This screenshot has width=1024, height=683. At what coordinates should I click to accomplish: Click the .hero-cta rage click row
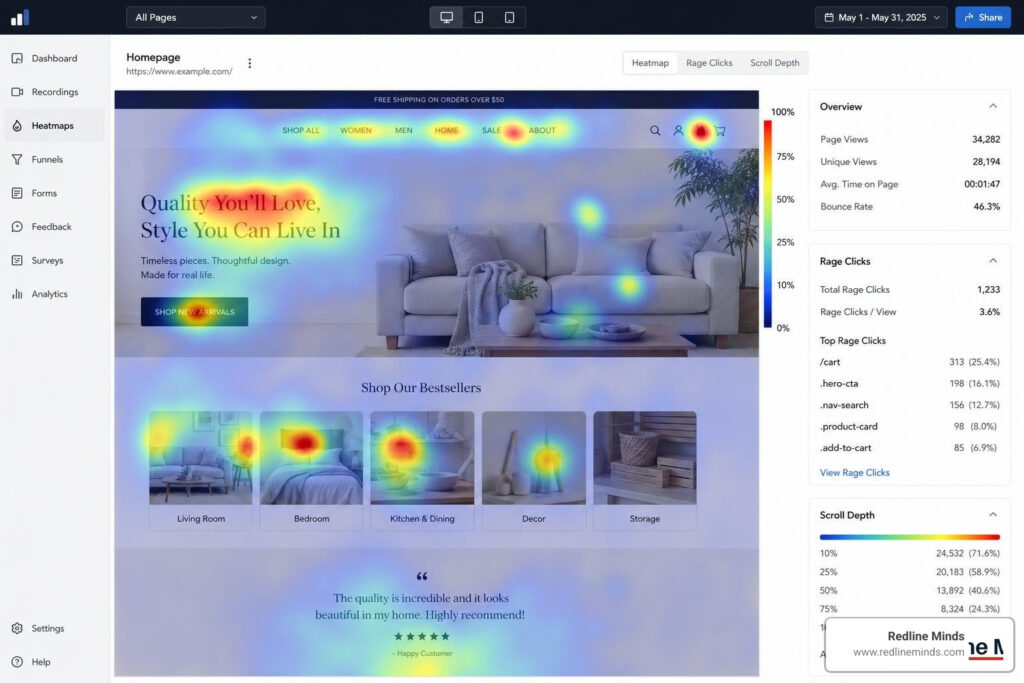[910, 383]
